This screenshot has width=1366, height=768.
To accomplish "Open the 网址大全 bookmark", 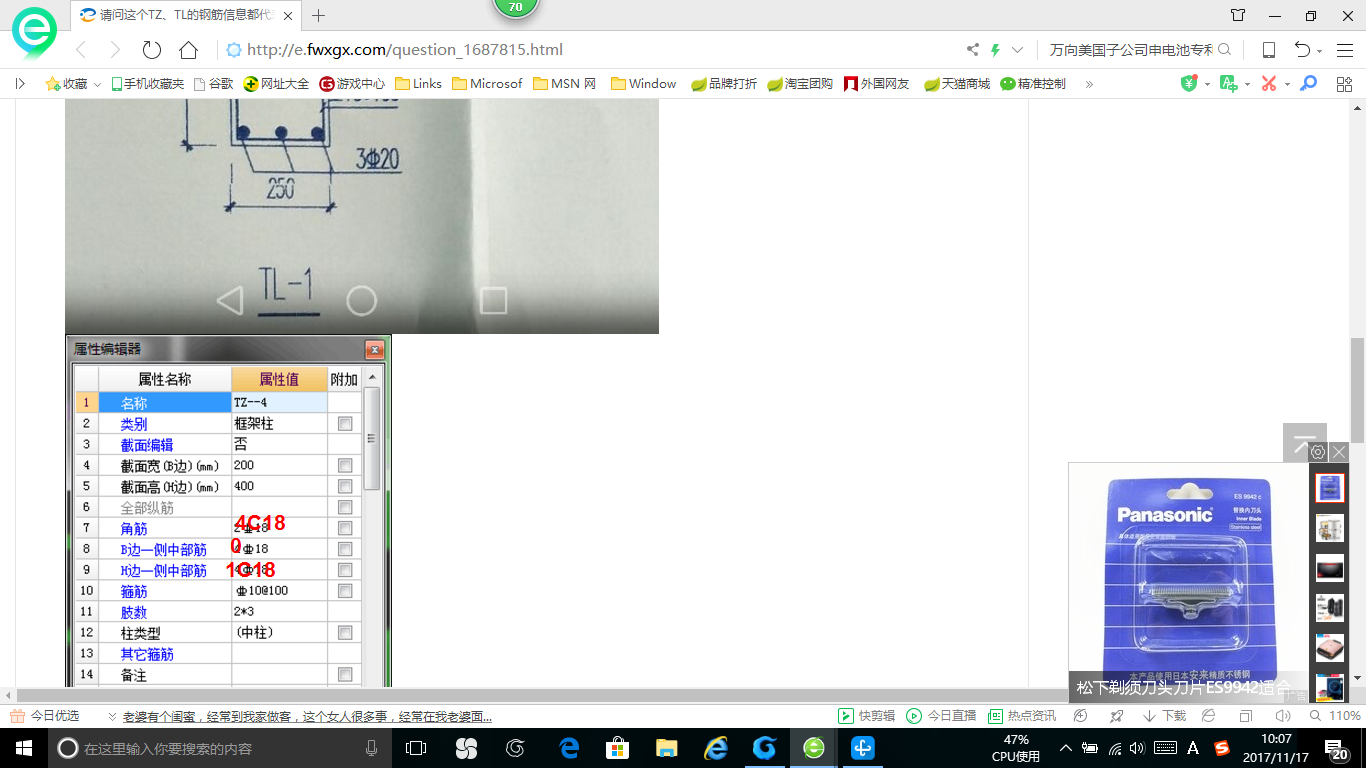I will [x=277, y=84].
